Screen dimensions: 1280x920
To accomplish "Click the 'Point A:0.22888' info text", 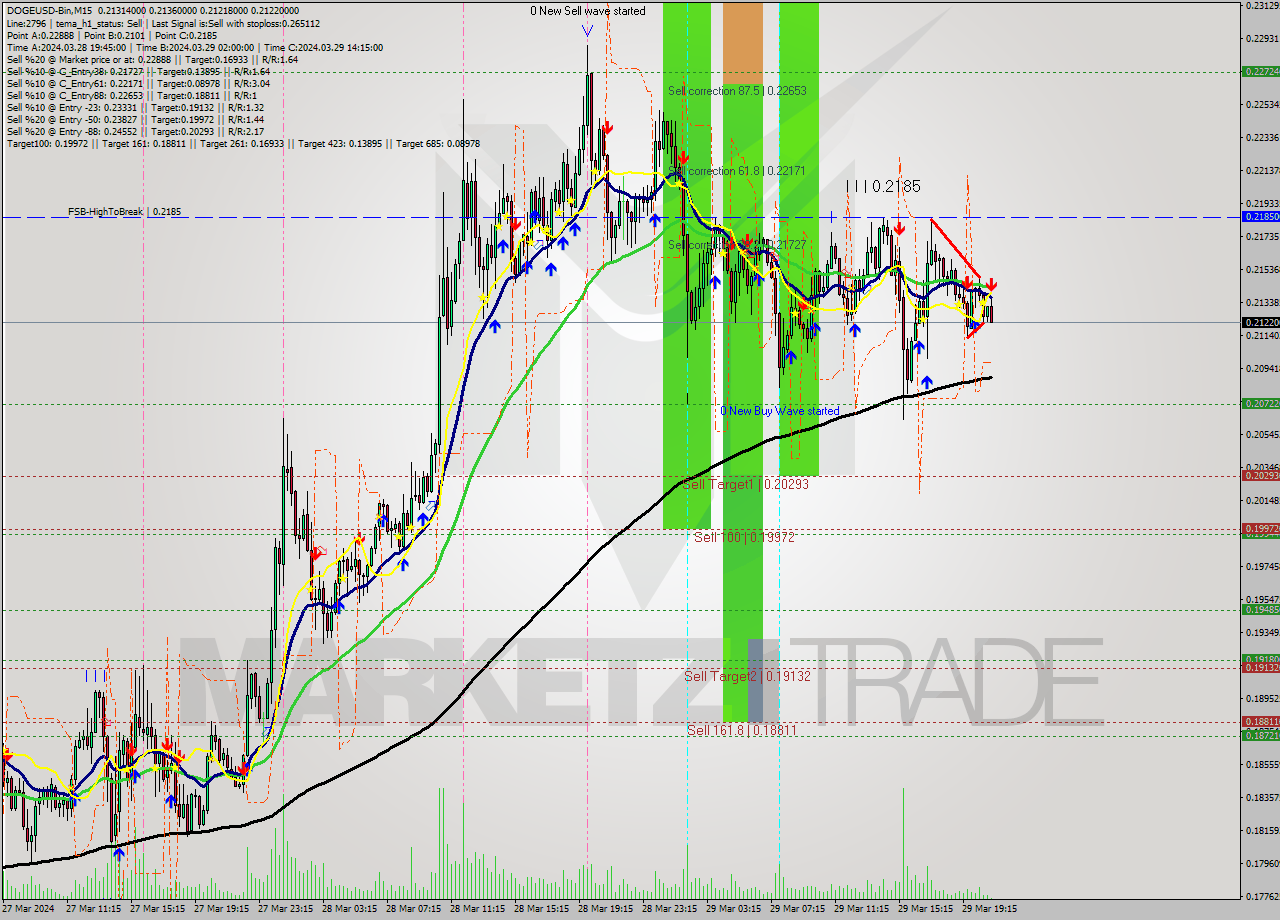I will (43, 35).
